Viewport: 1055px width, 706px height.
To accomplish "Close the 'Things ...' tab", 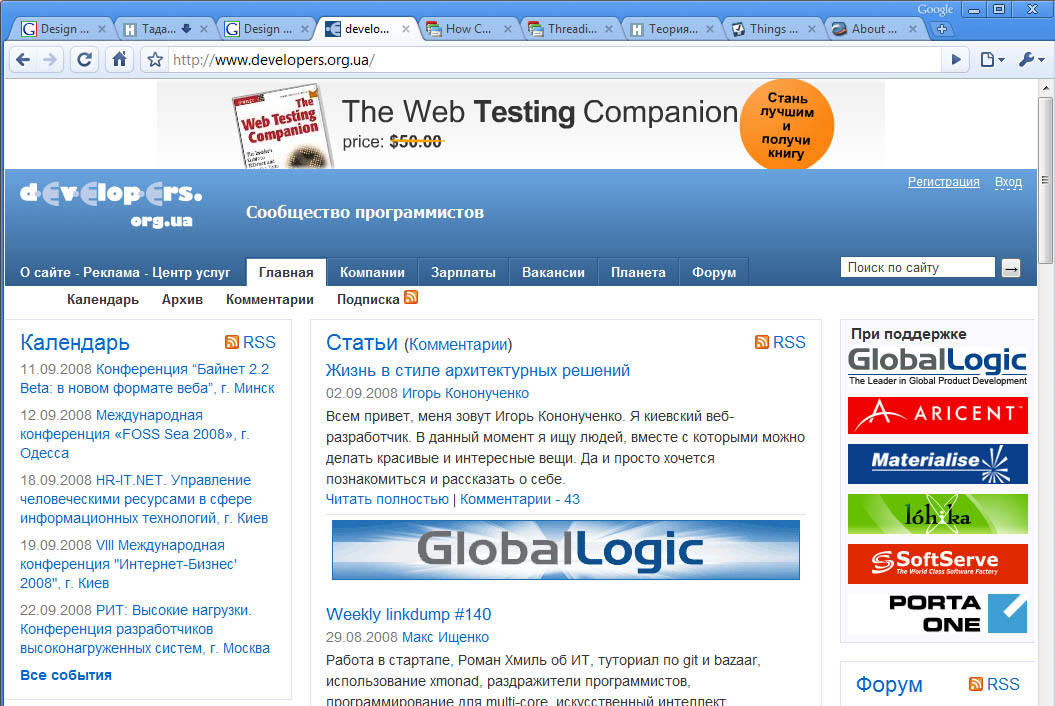I will tap(811, 29).
